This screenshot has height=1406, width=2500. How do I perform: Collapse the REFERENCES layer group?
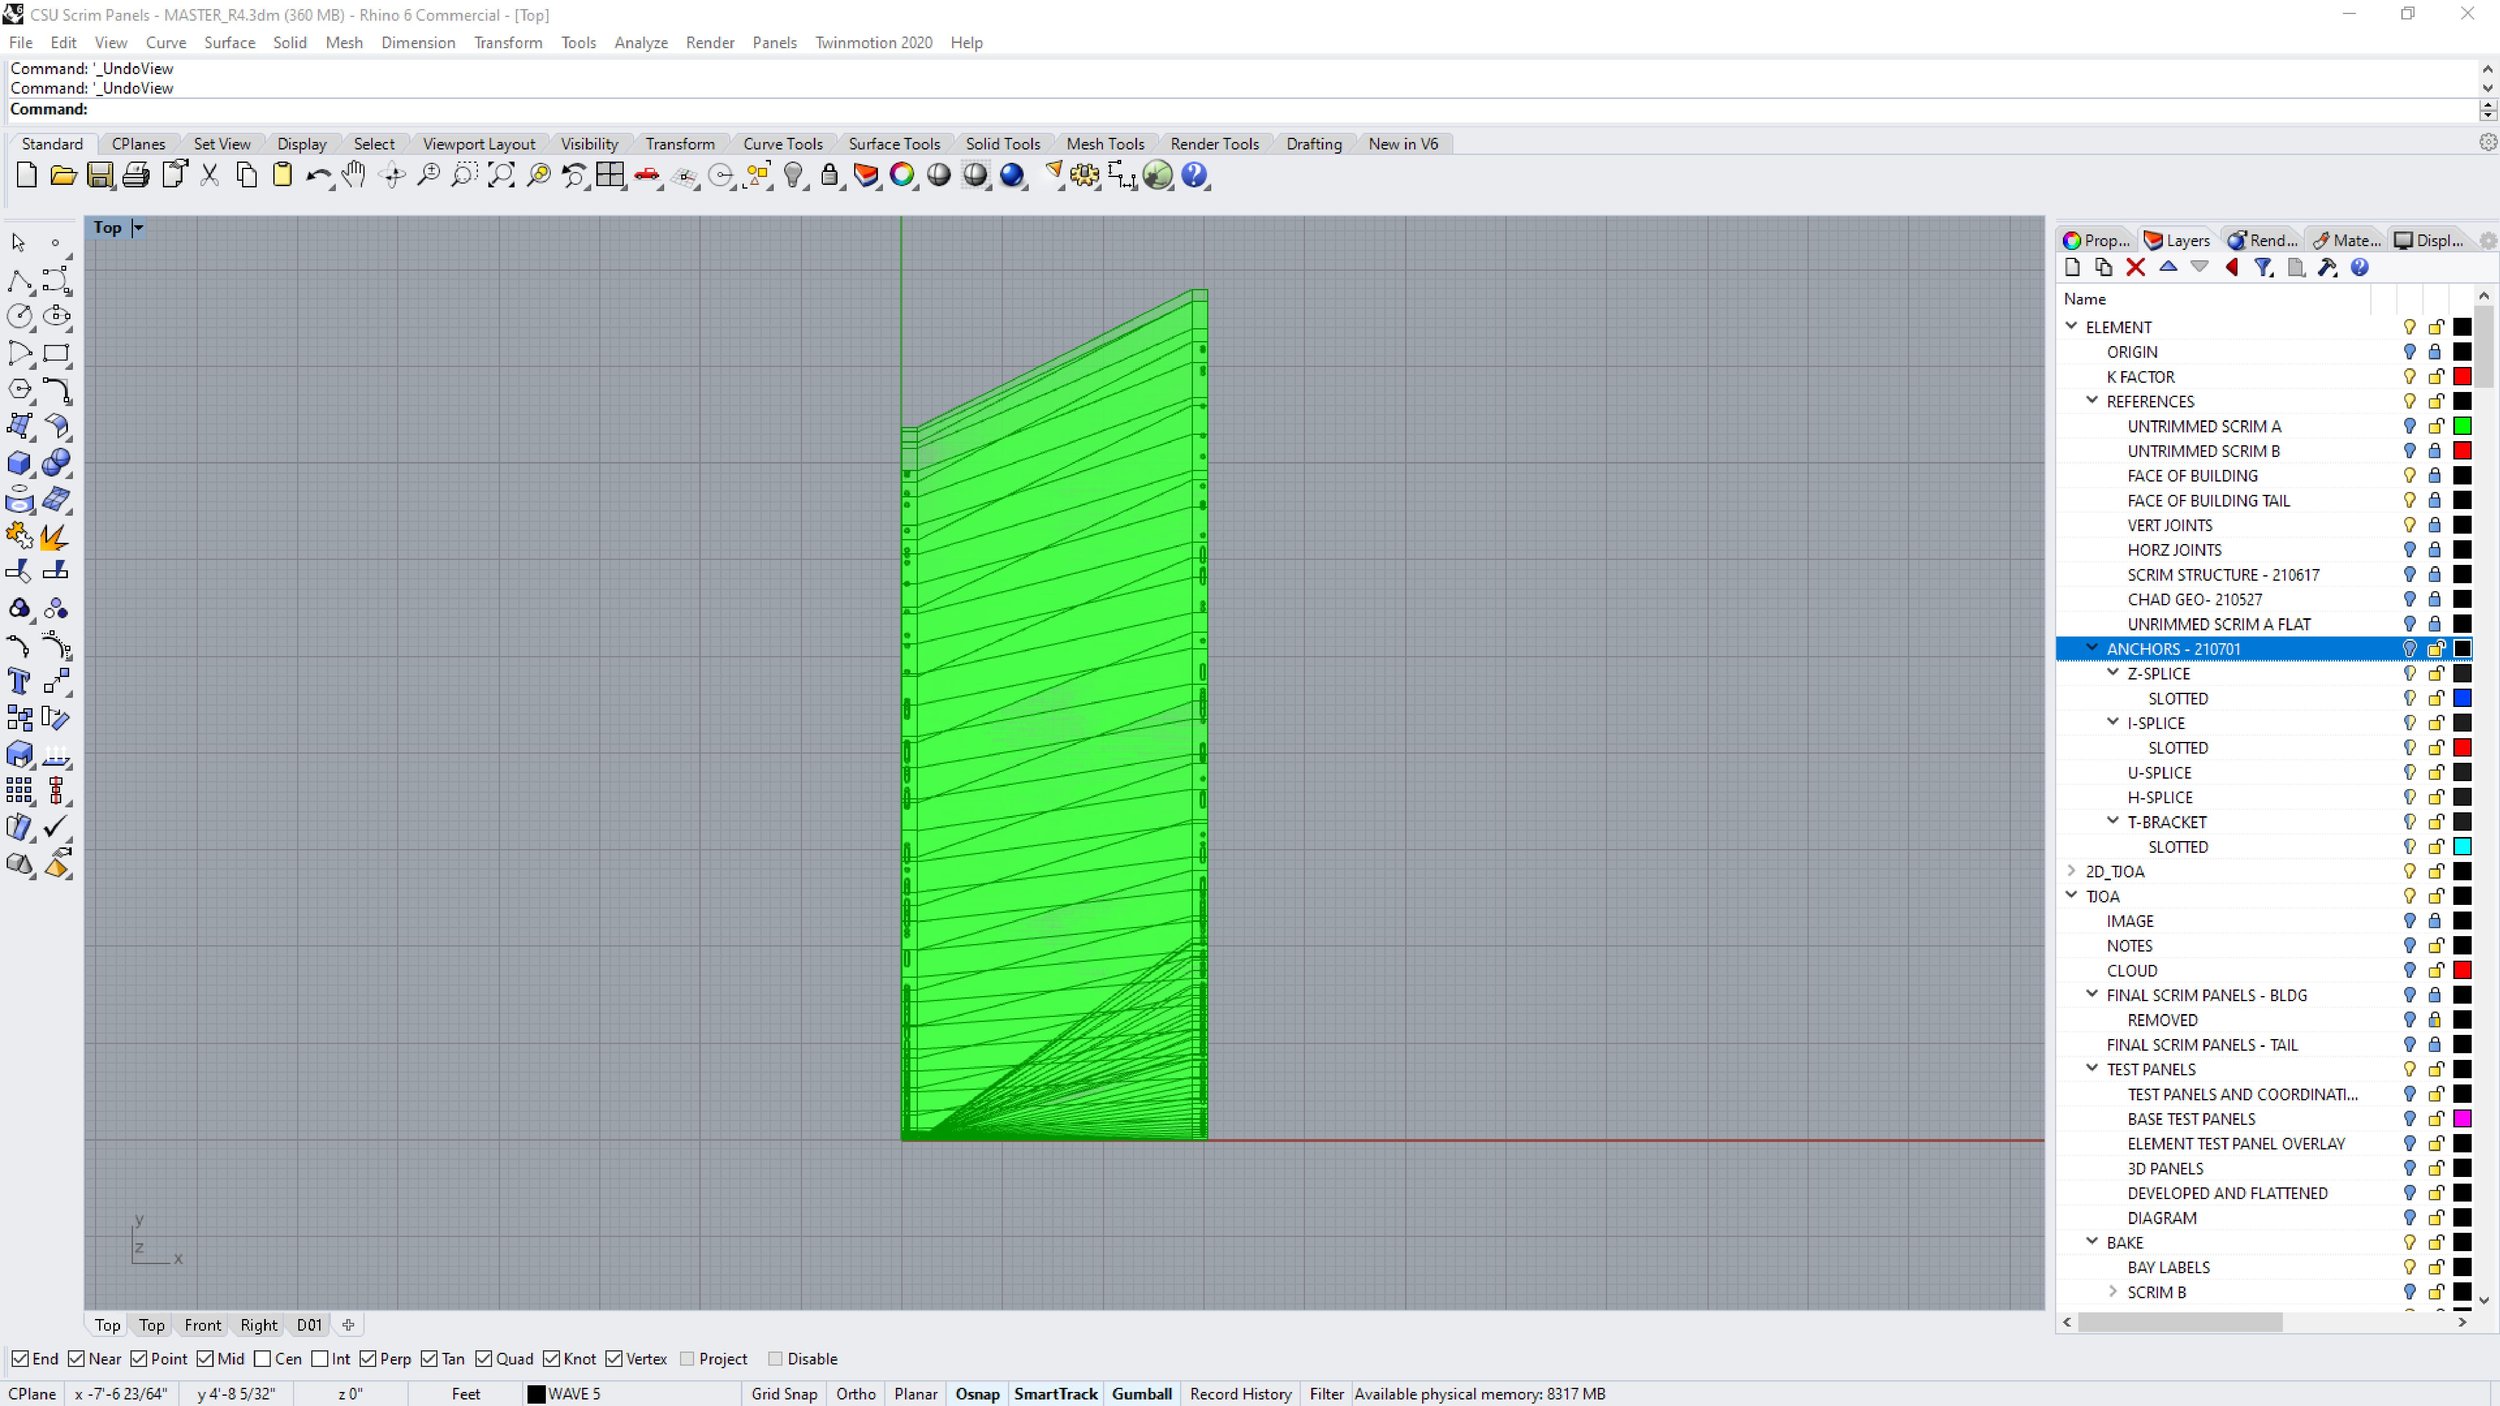(2092, 400)
